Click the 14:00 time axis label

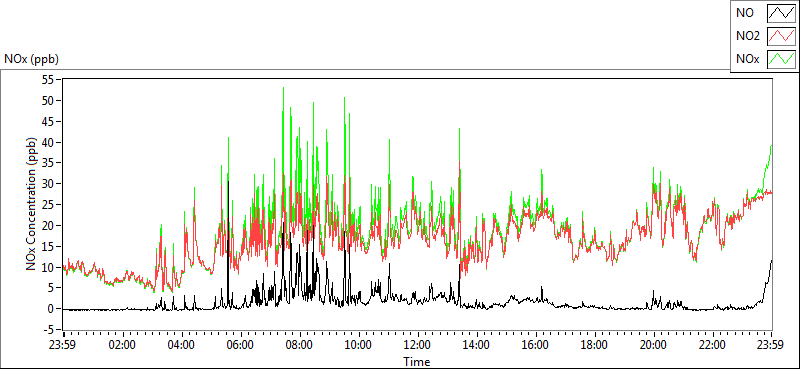[477, 345]
